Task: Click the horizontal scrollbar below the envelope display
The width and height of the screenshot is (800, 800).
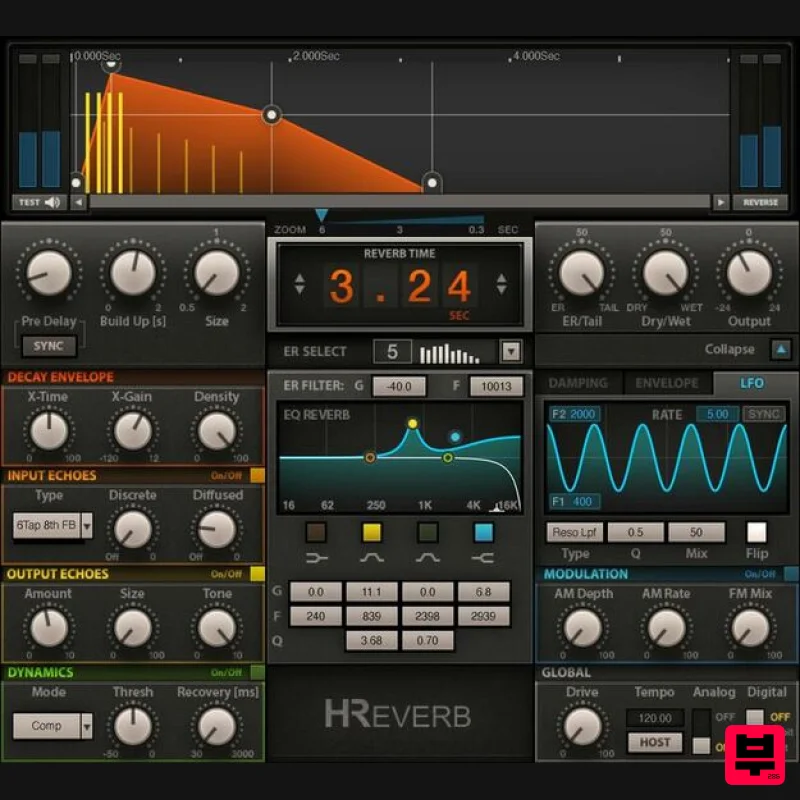Action: click(x=399, y=202)
